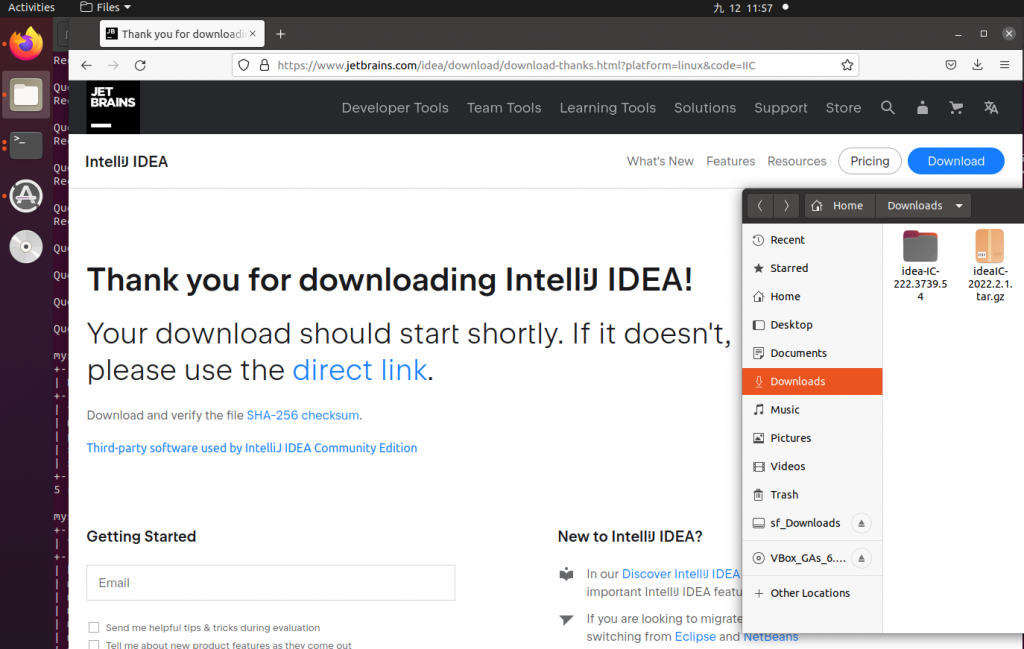This screenshot has height=649, width=1024.
Task: Open the Firefox hamburger menu
Action: pyautogui.click(x=1004, y=65)
